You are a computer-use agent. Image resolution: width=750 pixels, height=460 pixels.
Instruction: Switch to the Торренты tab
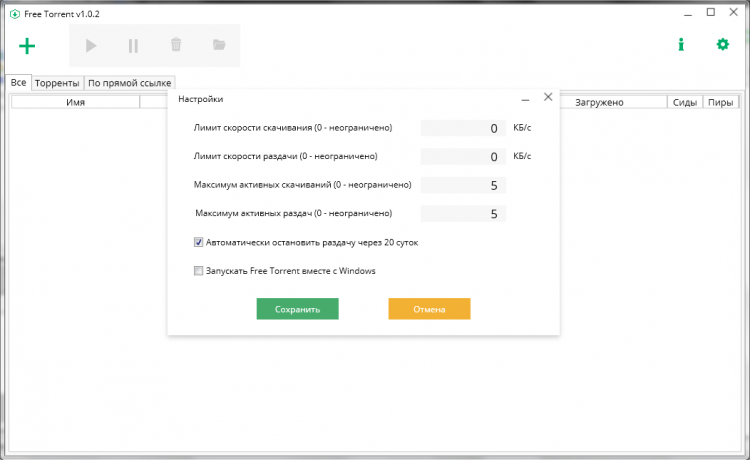point(57,83)
